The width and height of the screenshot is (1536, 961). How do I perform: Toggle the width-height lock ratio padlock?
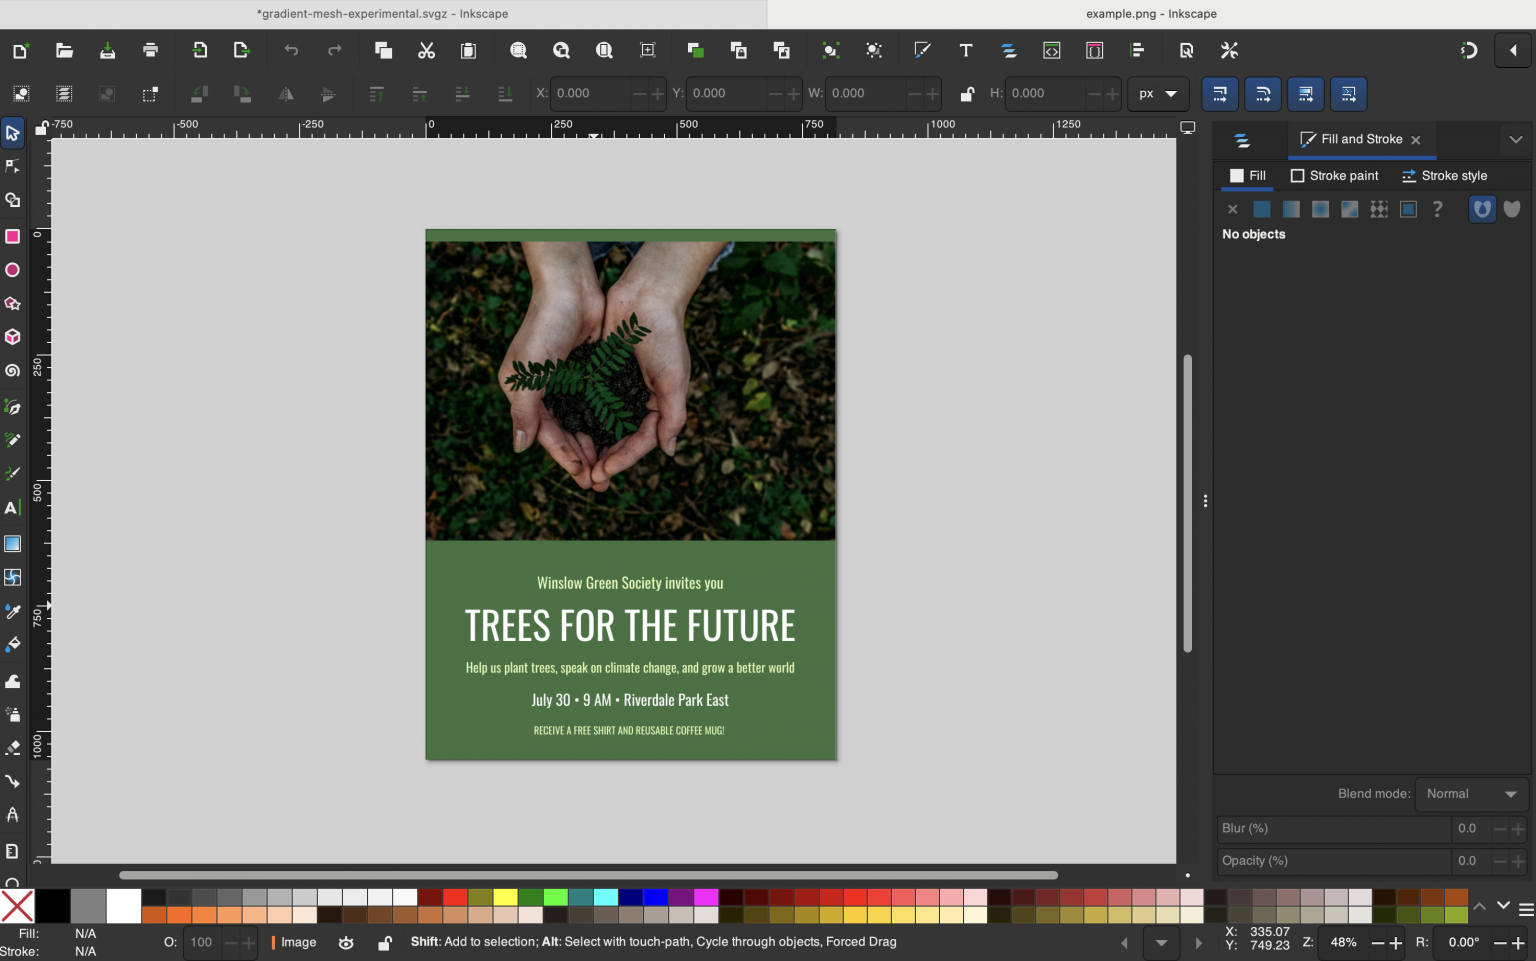(x=967, y=93)
